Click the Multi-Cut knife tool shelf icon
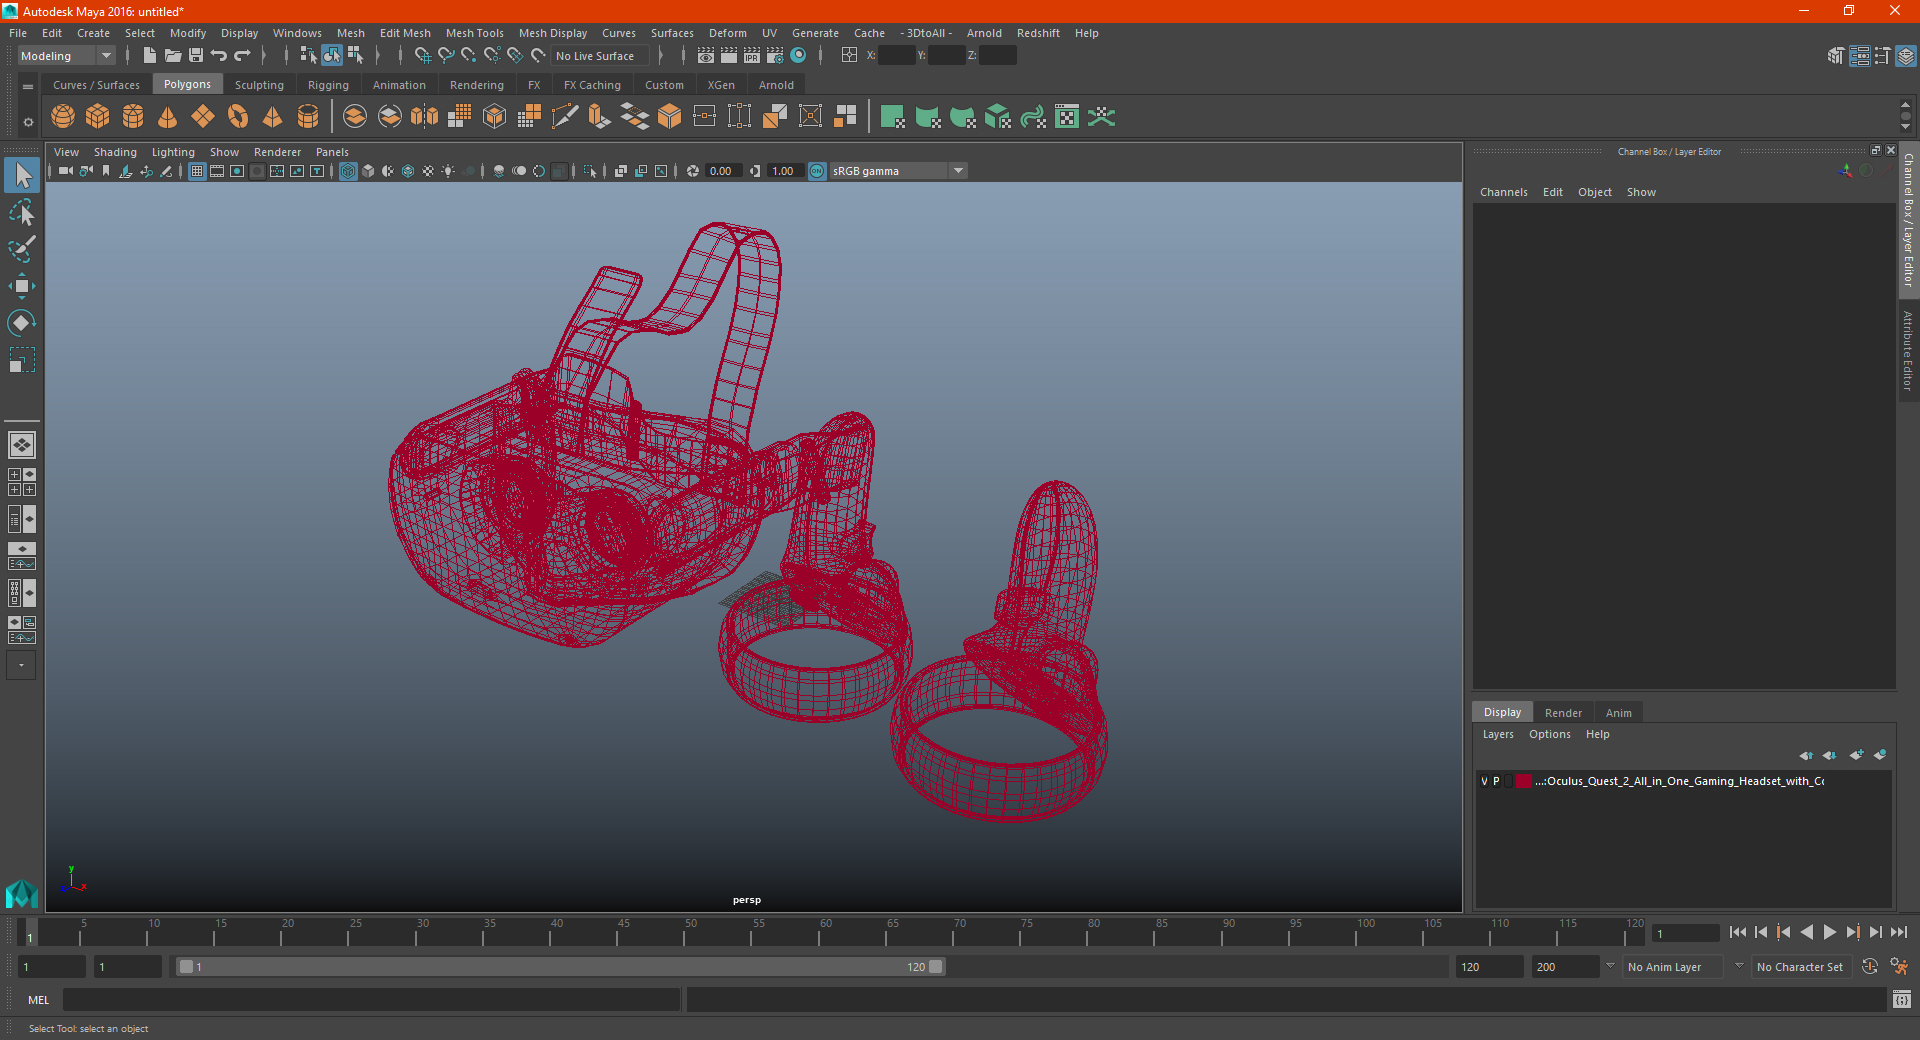The image size is (1920, 1040). (565, 117)
